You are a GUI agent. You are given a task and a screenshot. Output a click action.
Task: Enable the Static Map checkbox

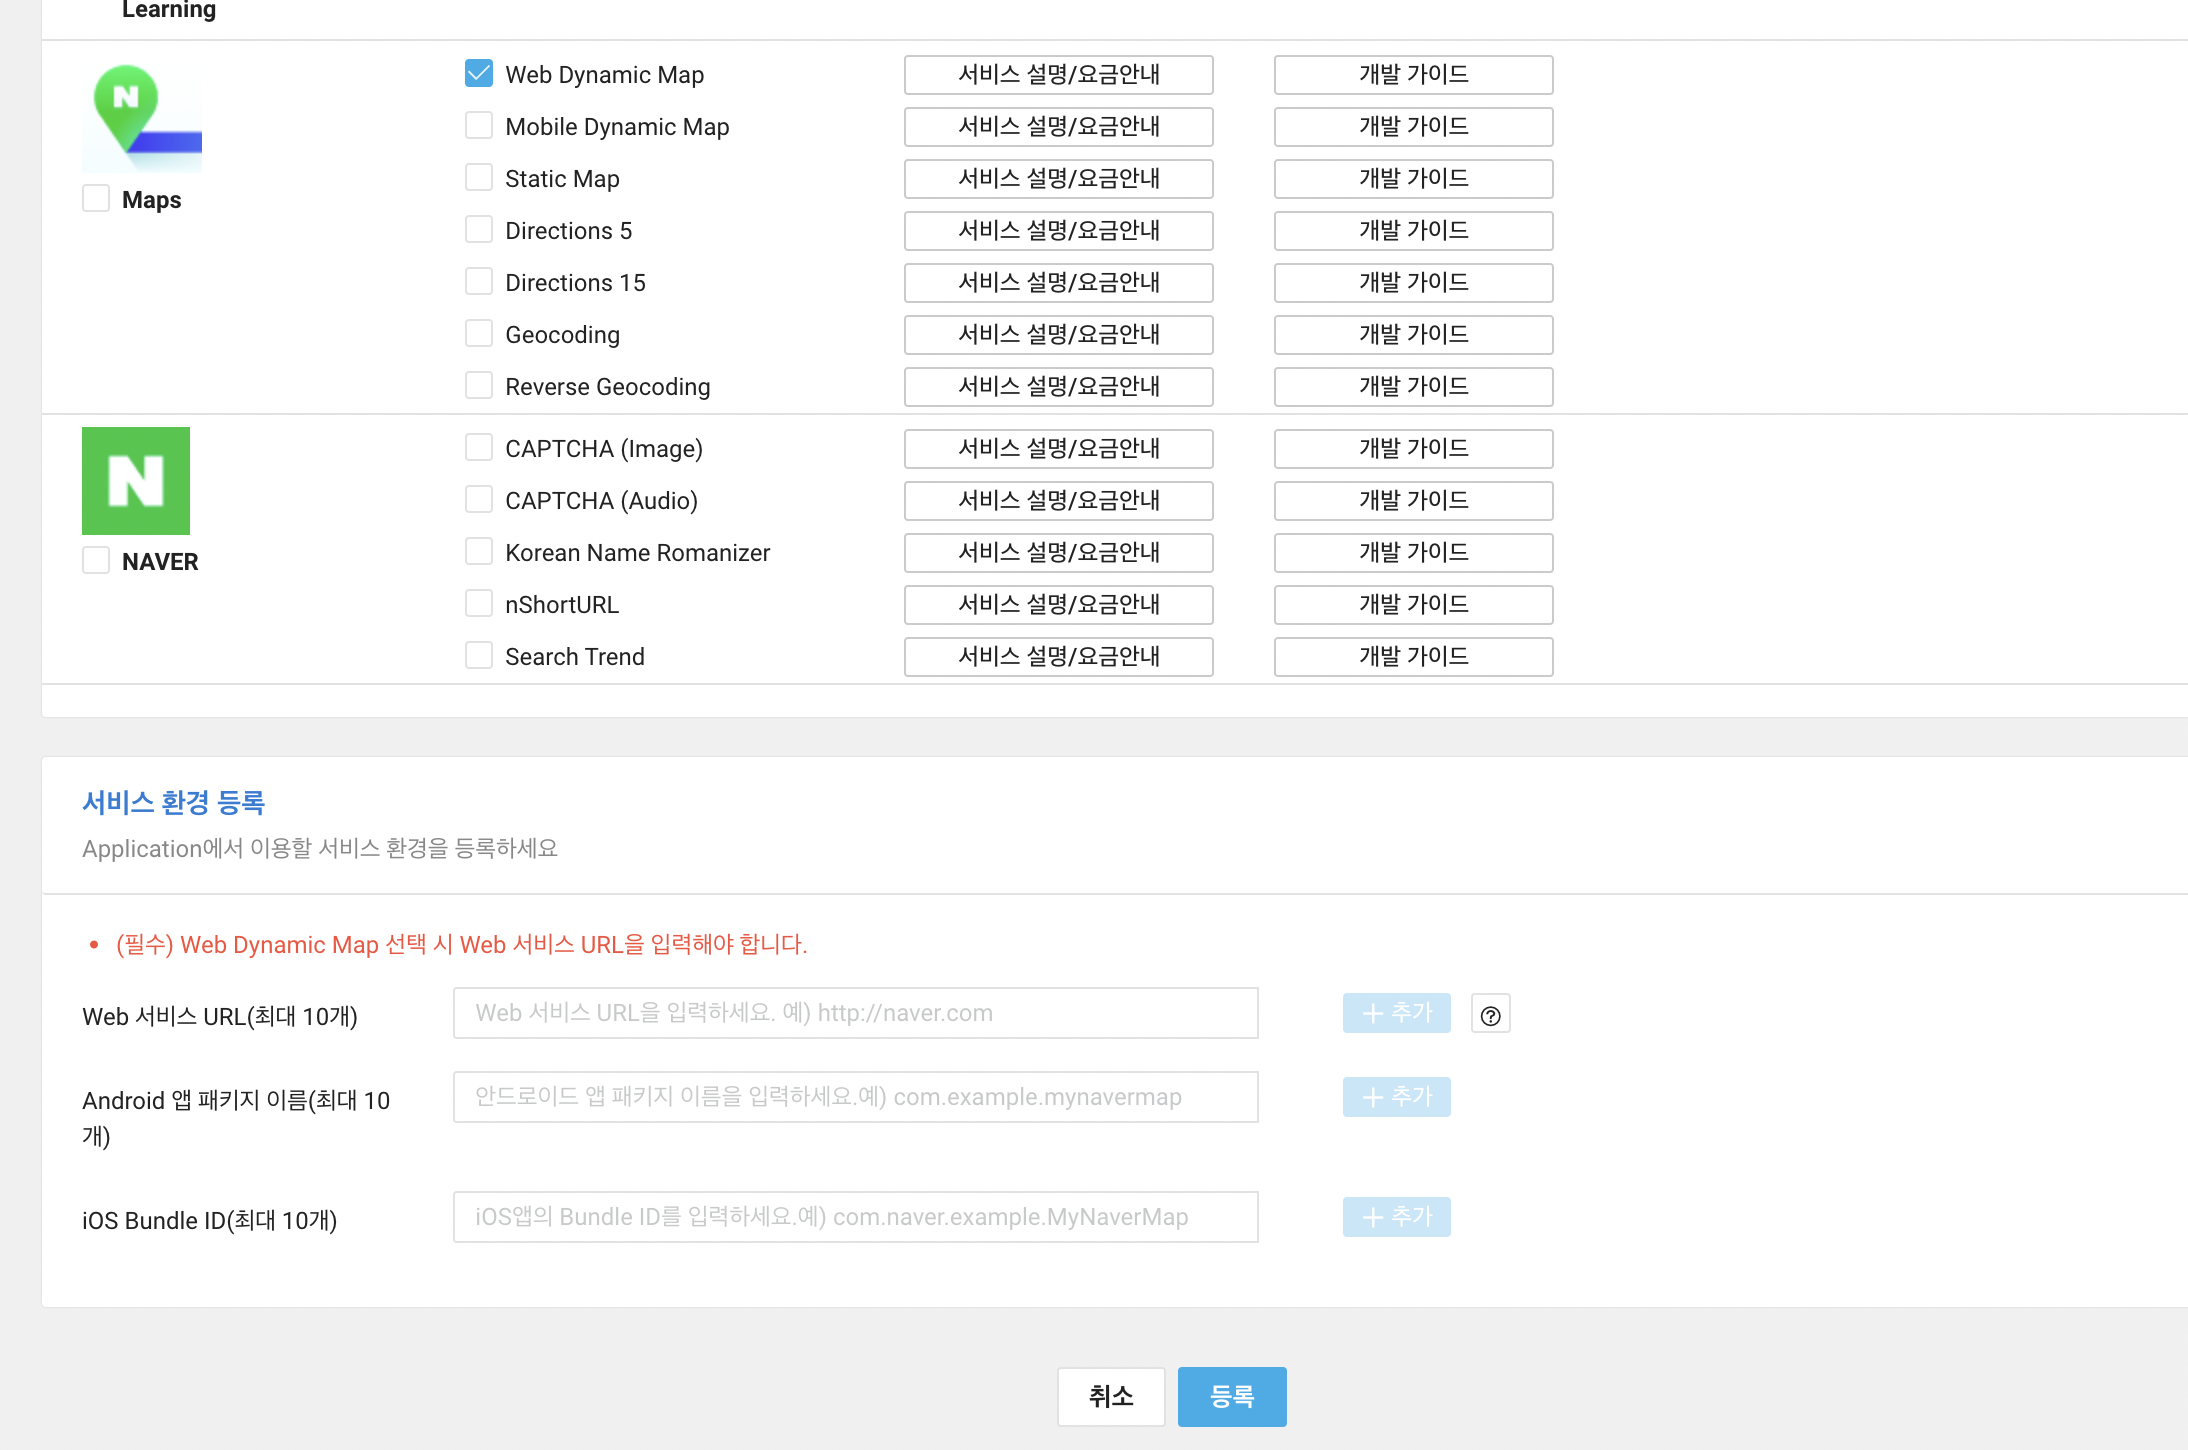[x=479, y=177]
